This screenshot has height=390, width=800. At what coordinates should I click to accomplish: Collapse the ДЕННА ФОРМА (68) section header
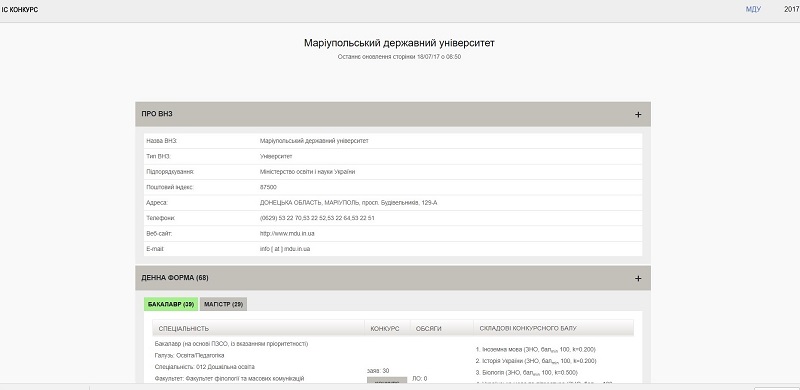393,278
